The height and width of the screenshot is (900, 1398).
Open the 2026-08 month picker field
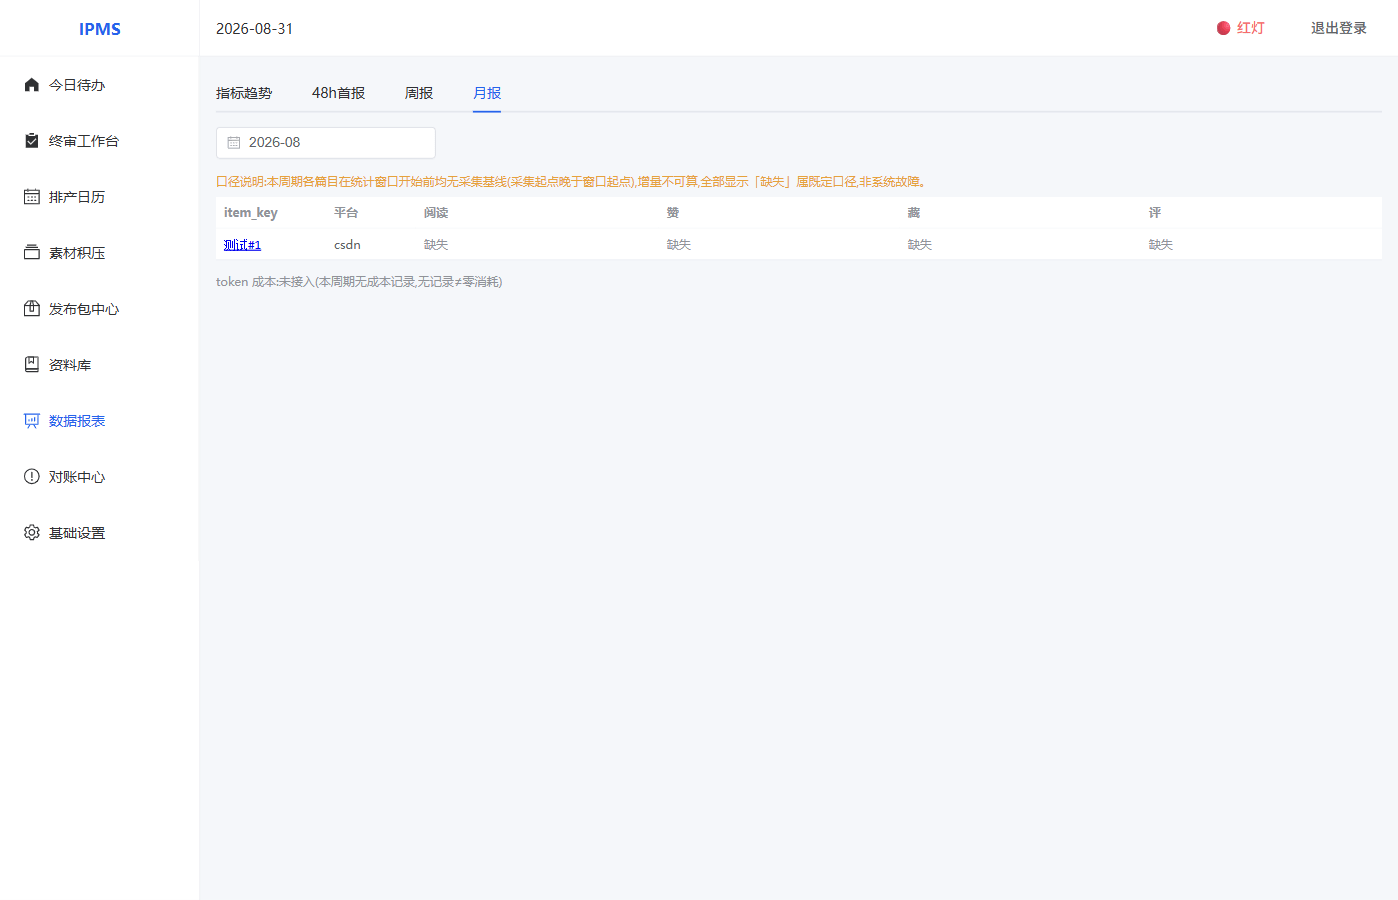pos(326,143)
